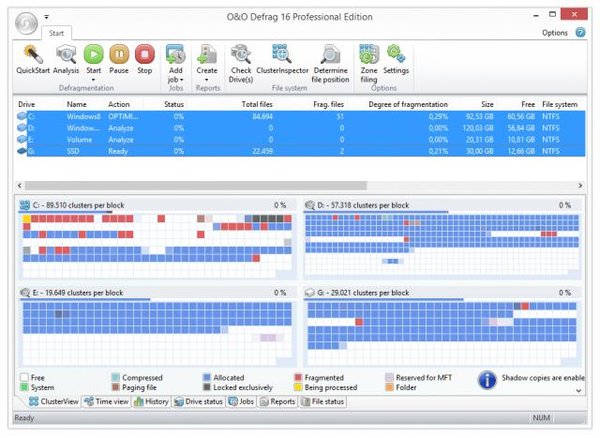Stop the running defragmentation
600x438 pixels.
point(145,54)
